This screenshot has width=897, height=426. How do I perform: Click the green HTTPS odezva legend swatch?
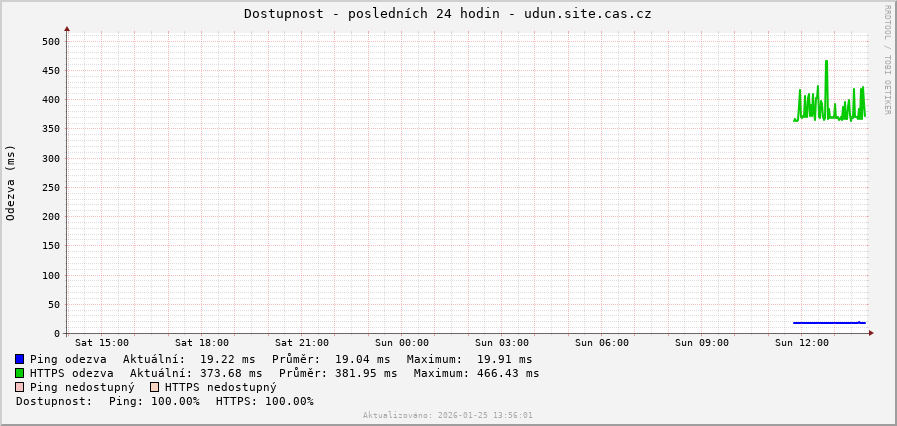(x=19, y=373)
